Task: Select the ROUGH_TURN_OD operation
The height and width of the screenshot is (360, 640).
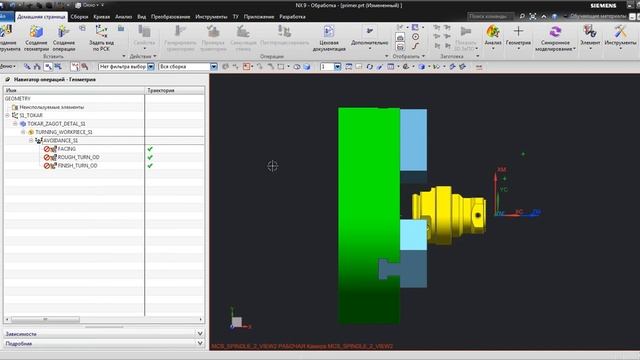Action: pyautogui.click(x=78, y=157)
